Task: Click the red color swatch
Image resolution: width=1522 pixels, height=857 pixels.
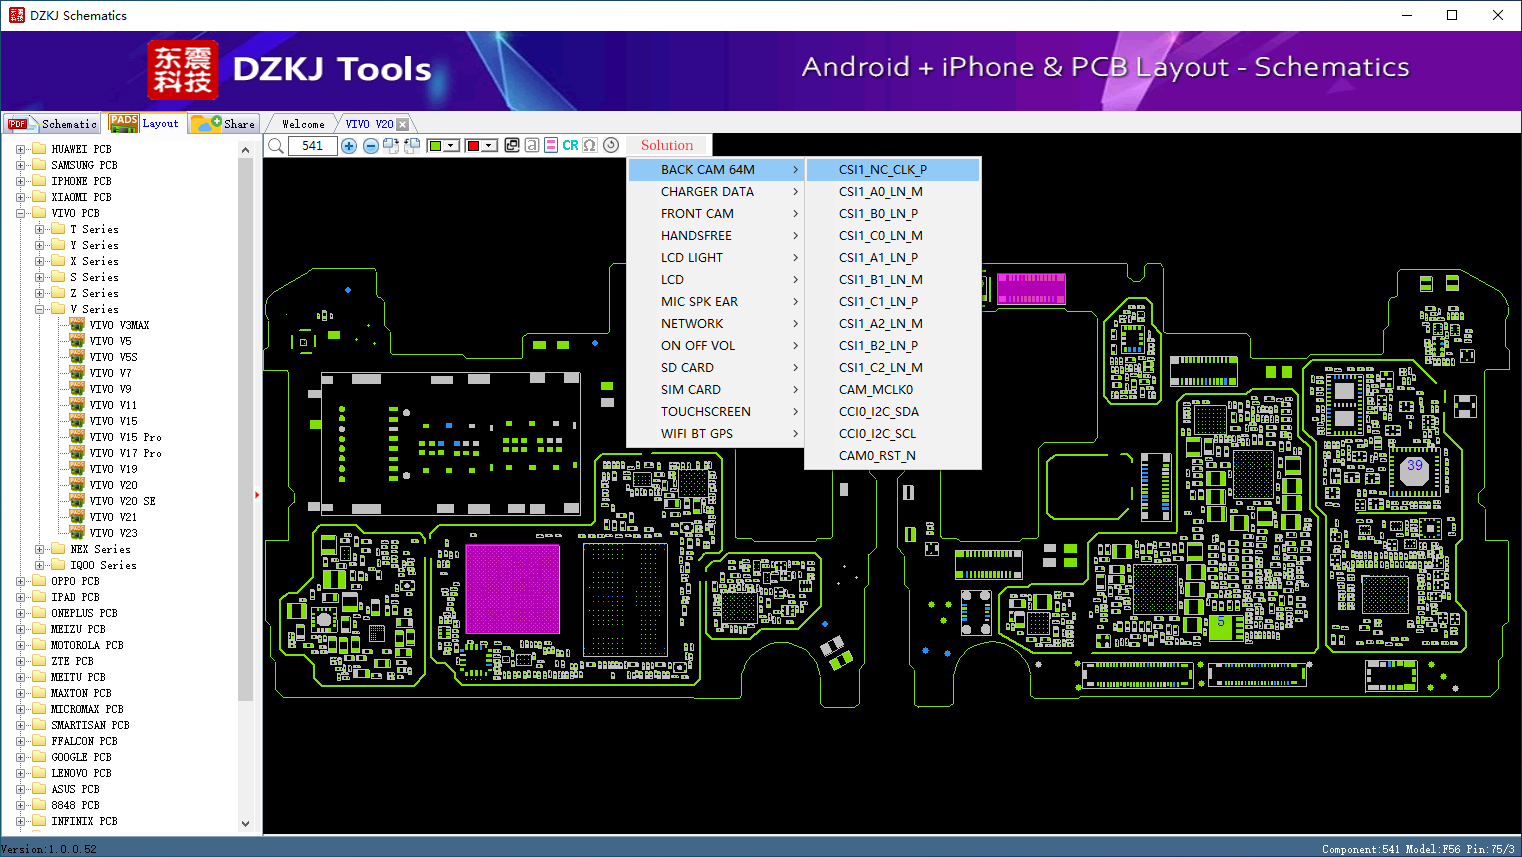Action: [x=473, y=146]
